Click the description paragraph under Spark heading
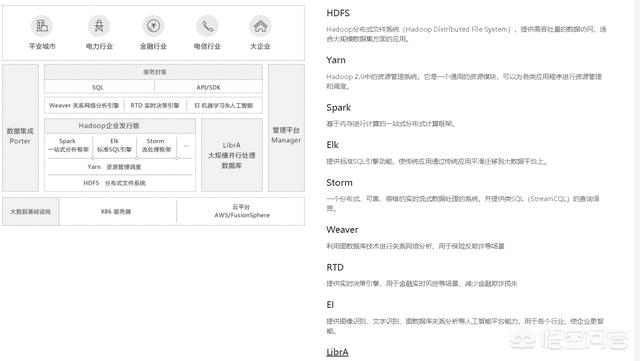Viewport: 640px width, 361px height. (x=391, y=124)
